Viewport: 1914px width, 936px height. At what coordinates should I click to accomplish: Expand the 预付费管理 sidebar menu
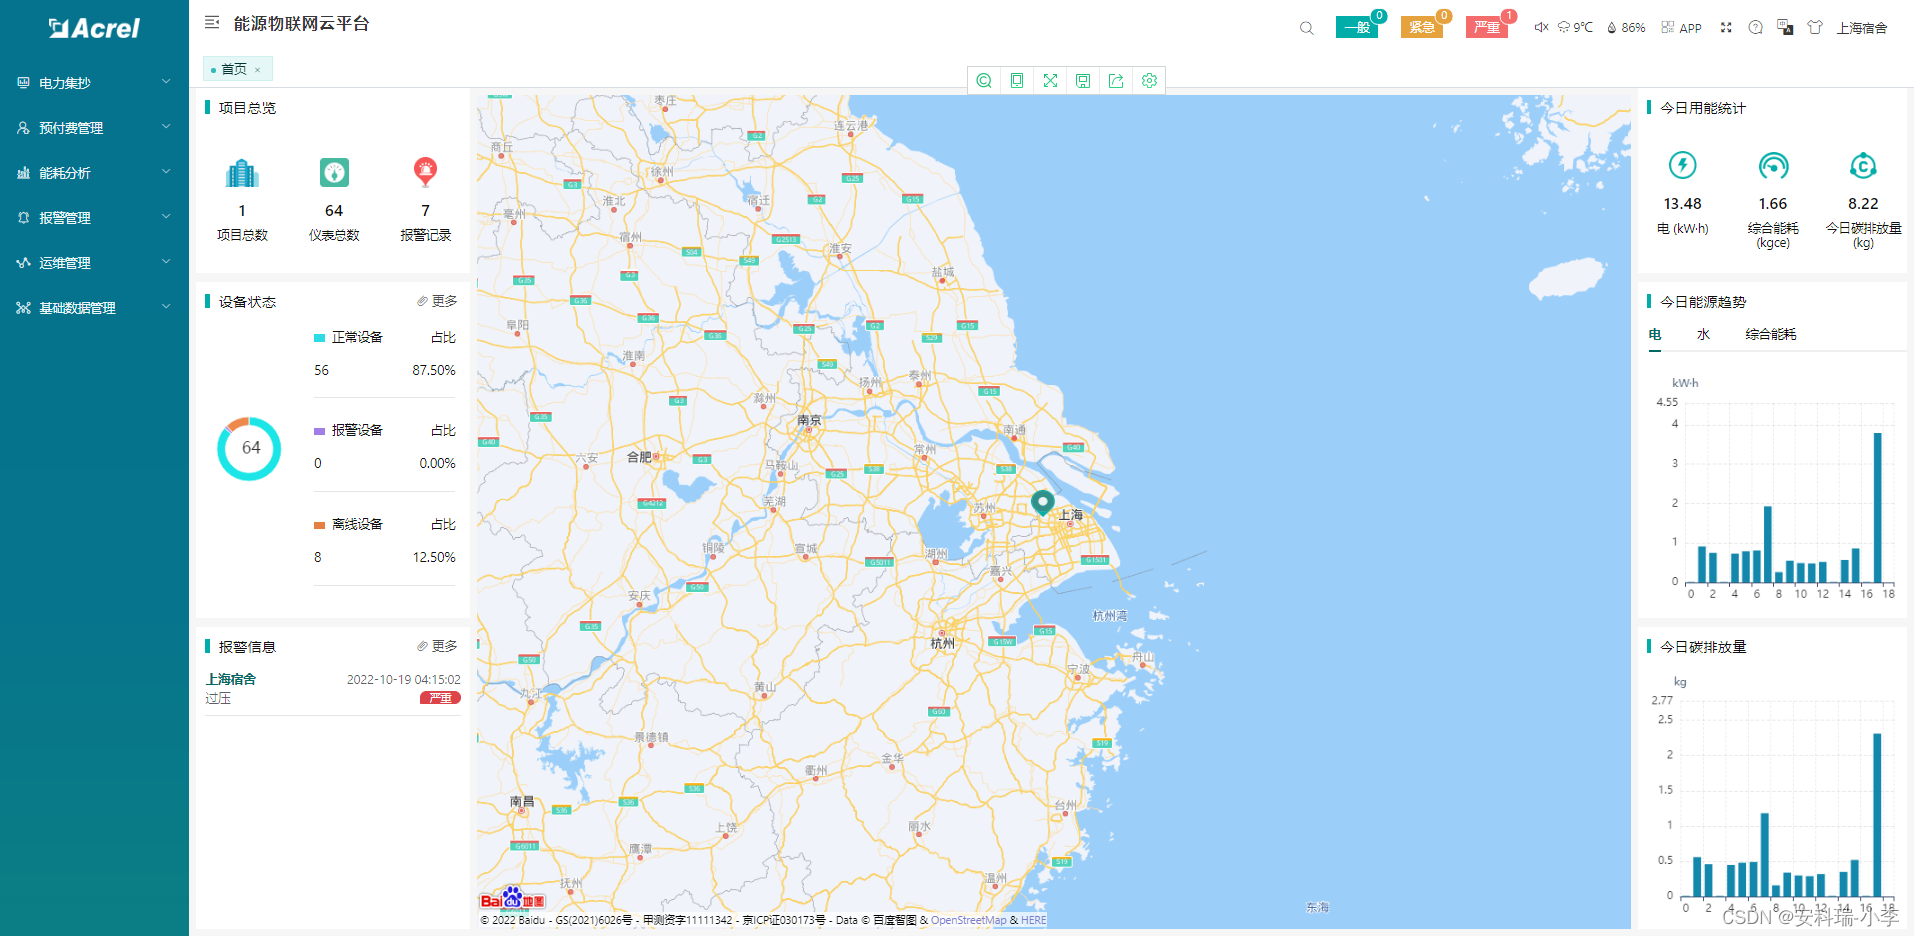coord(94,128)
